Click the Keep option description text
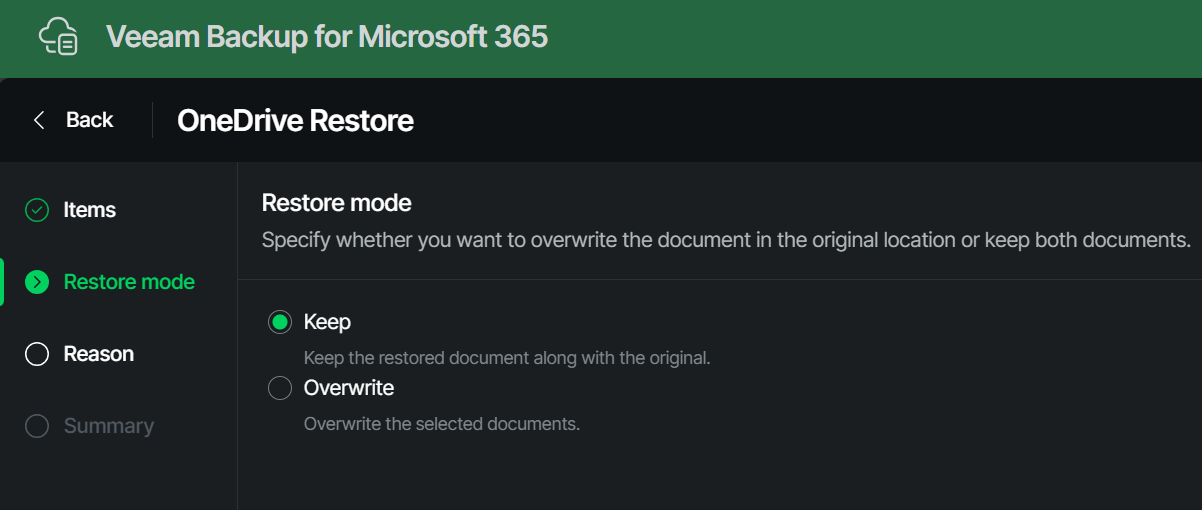The width and height of the screenshot is (1202, 510). coord(507,357)
